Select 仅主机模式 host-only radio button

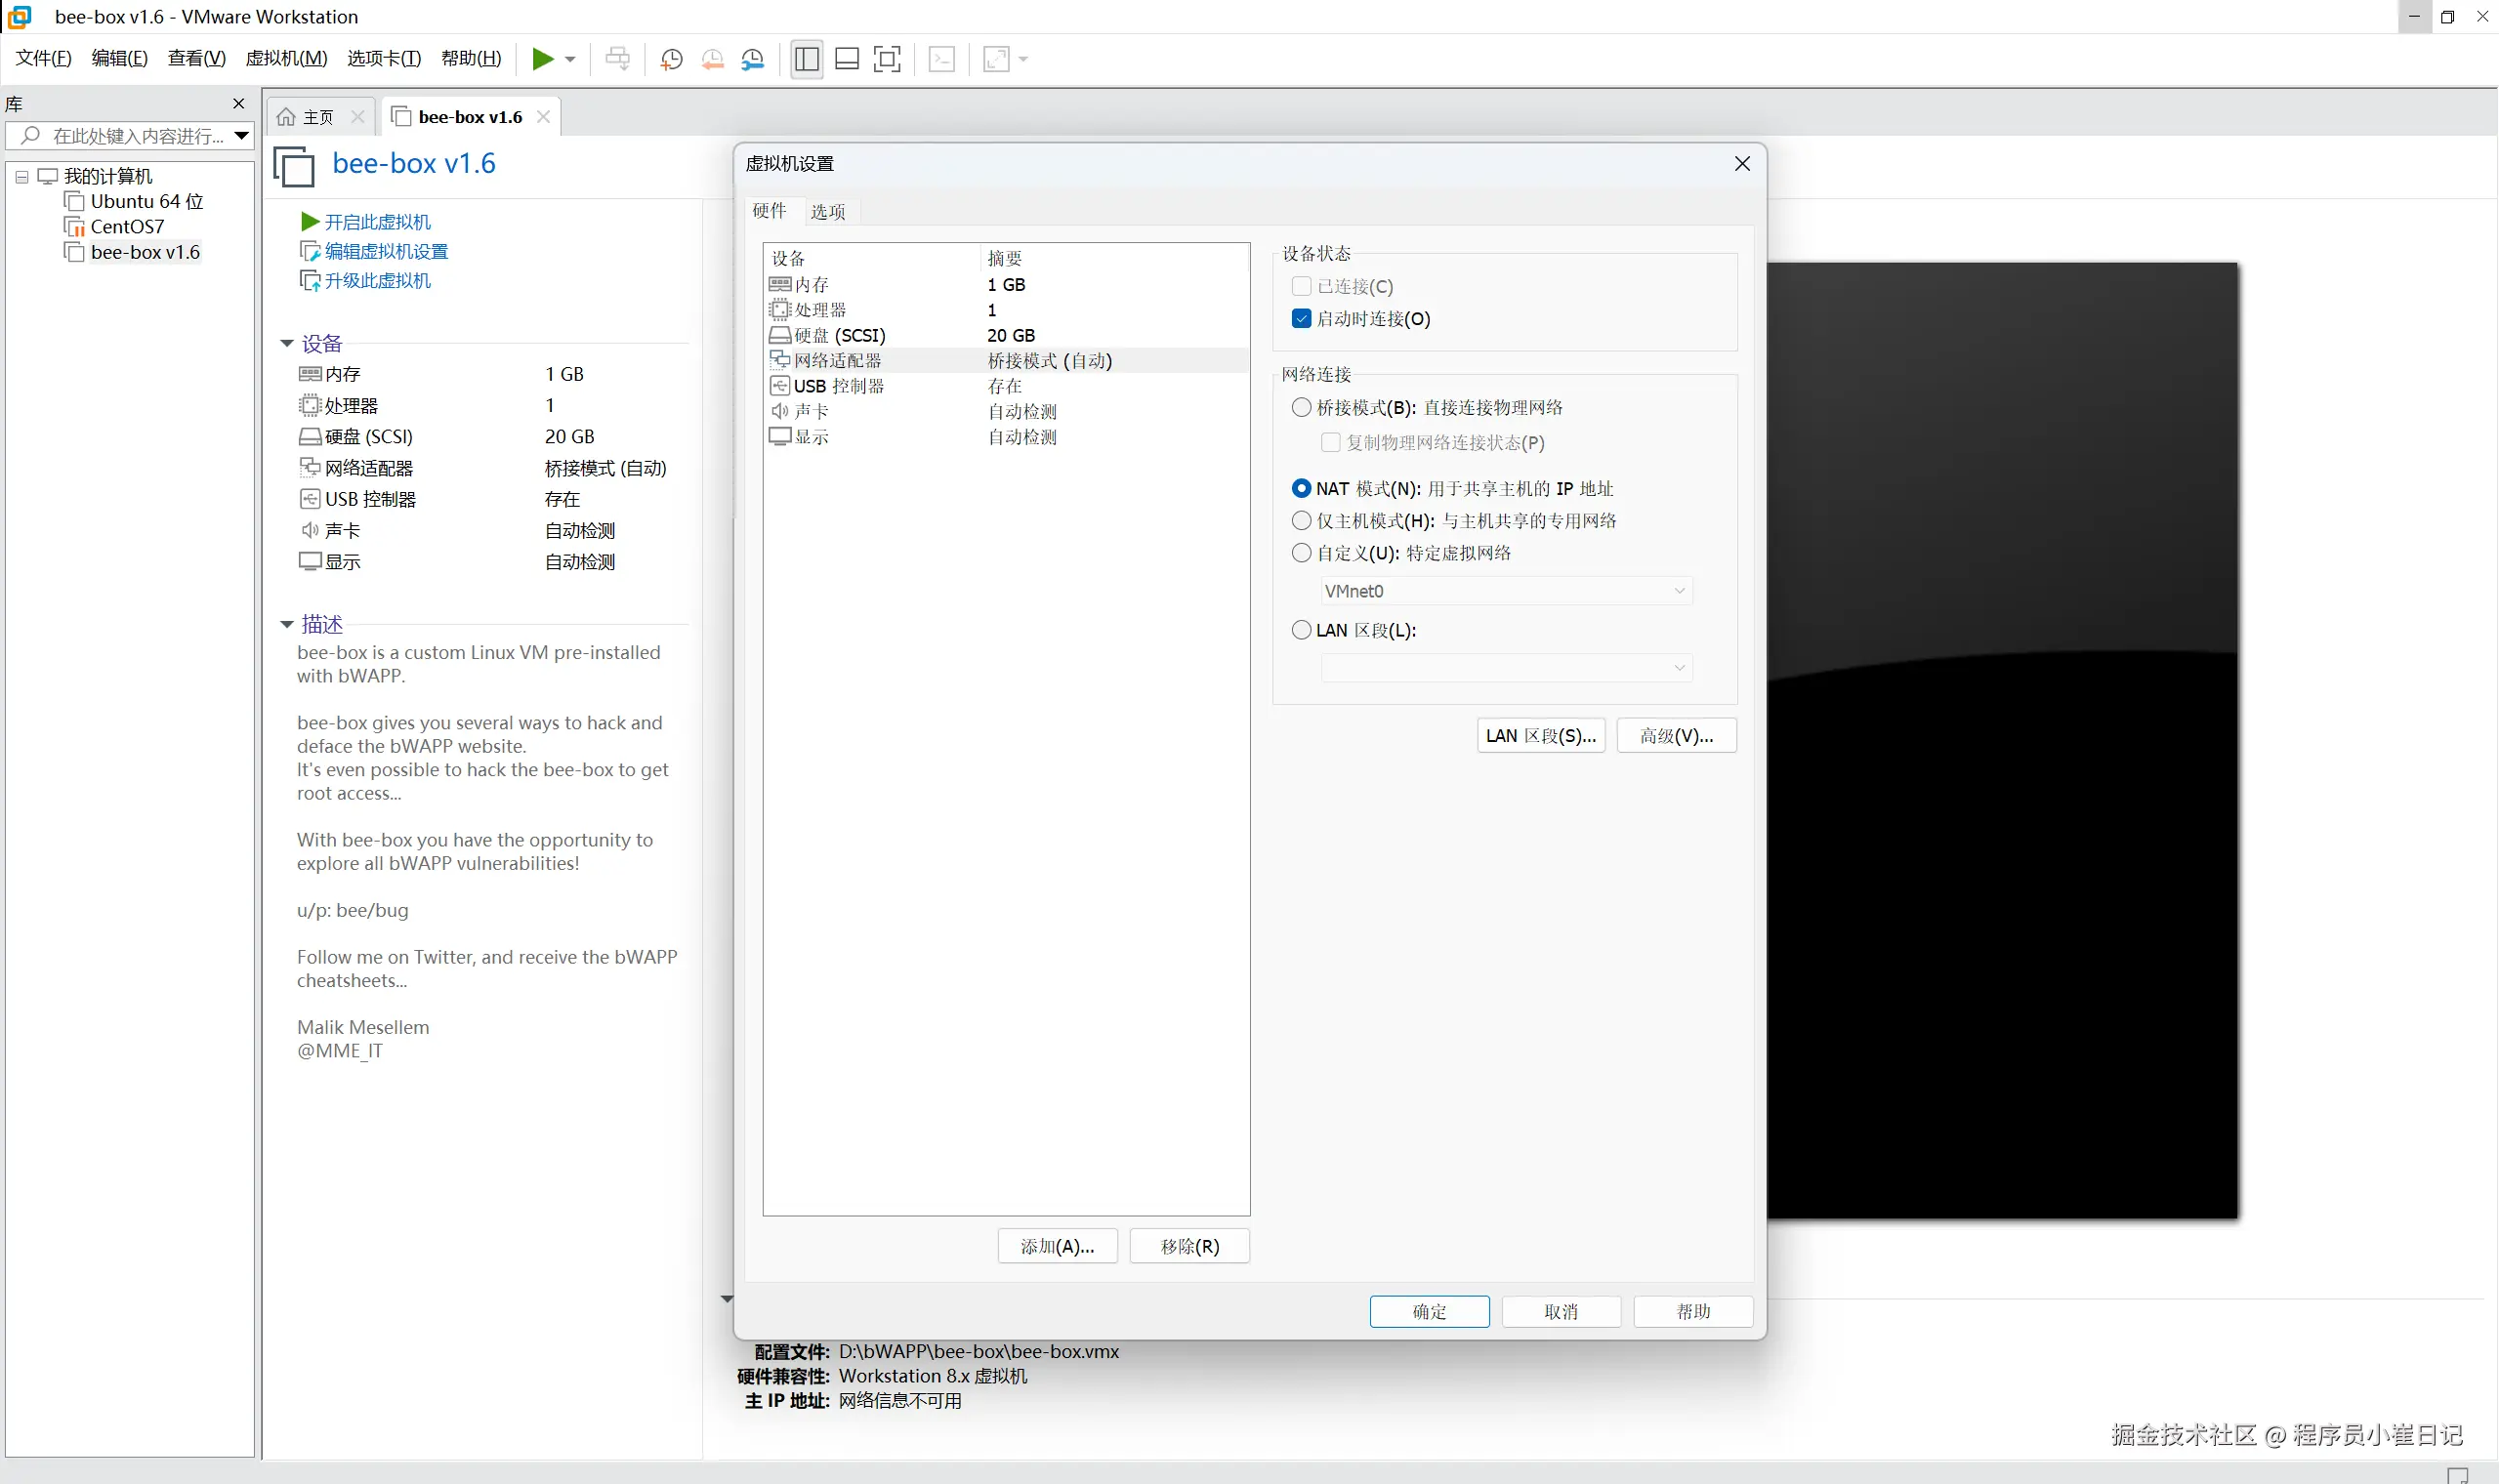[x=1301, y=521]
